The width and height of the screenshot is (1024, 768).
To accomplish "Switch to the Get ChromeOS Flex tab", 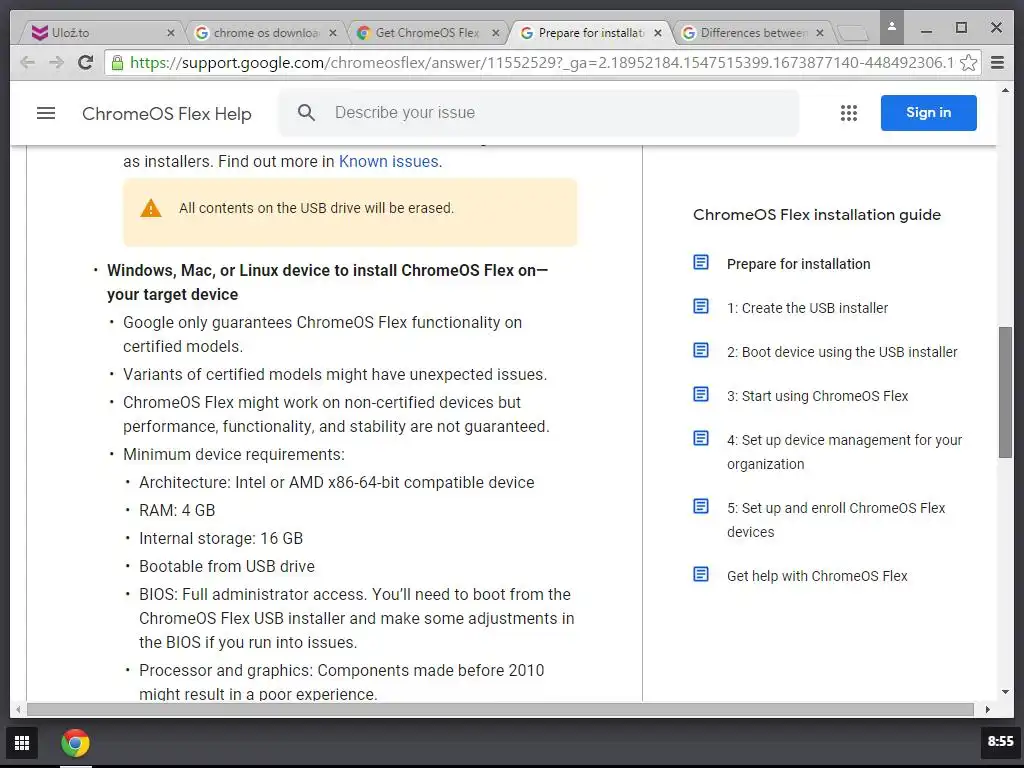I will 428,33.
